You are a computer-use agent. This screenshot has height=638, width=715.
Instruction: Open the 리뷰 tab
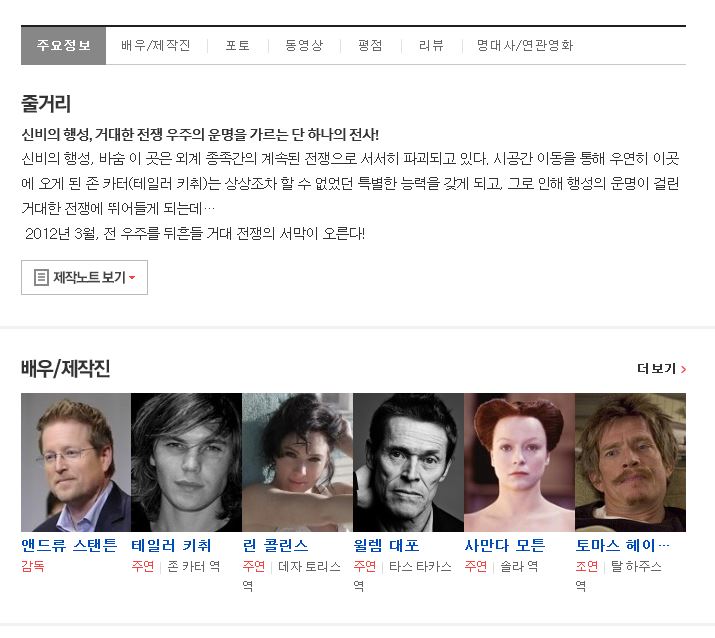coord(431,45)
